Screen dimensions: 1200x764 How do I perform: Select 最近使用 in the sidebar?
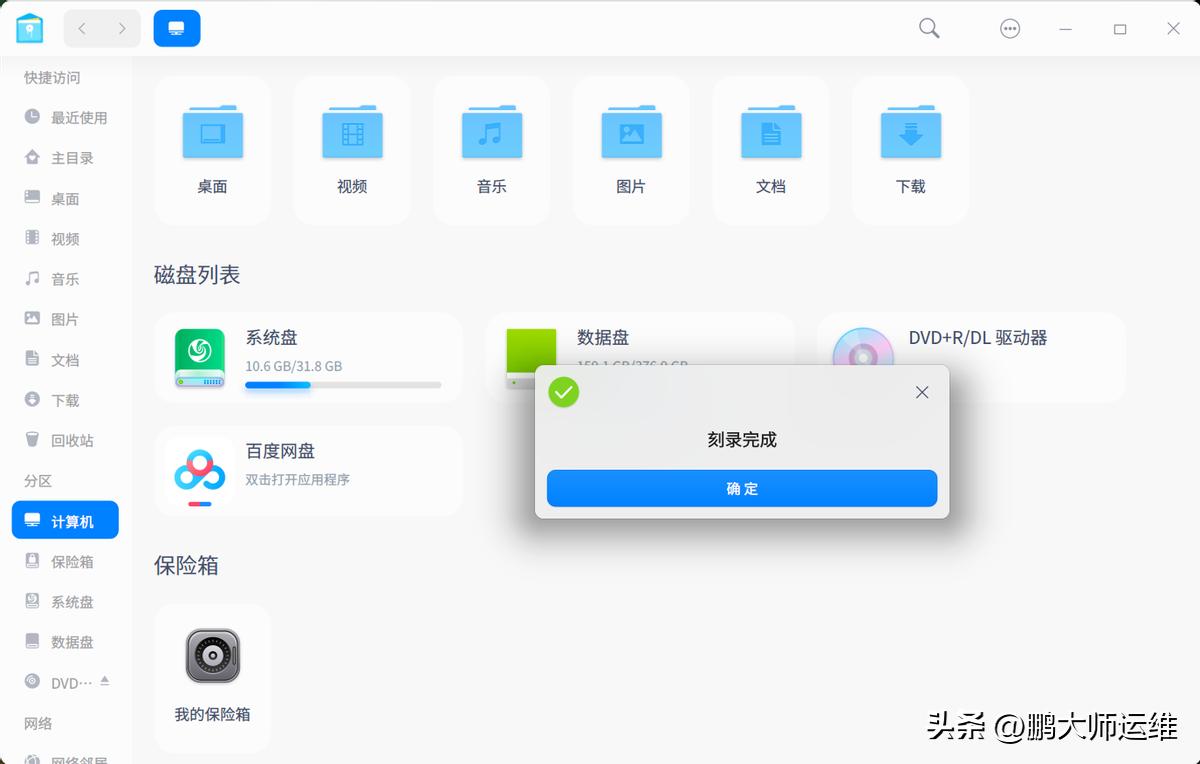pos(63,117)
